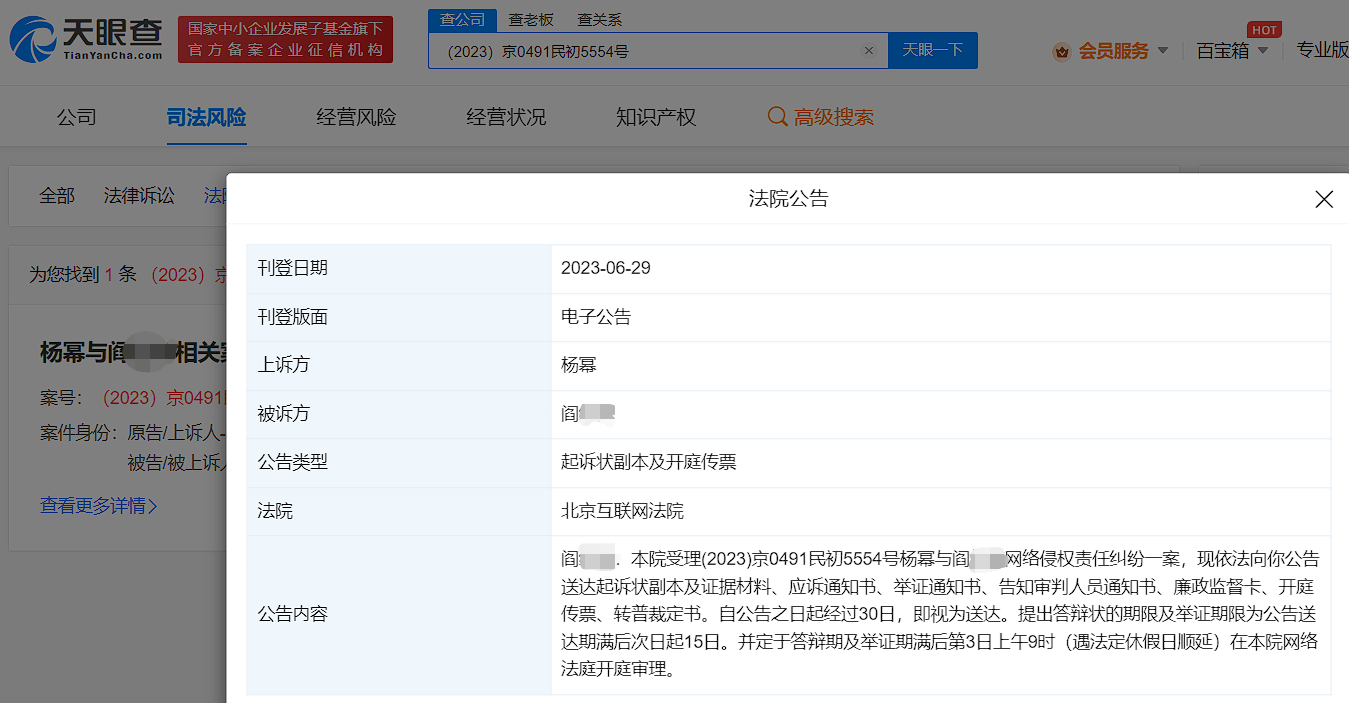Click the 高级搜索 magnifier icon
The height and width of the screenshot is (703, 1349).
pyautogui.click(x=777, y=117)
